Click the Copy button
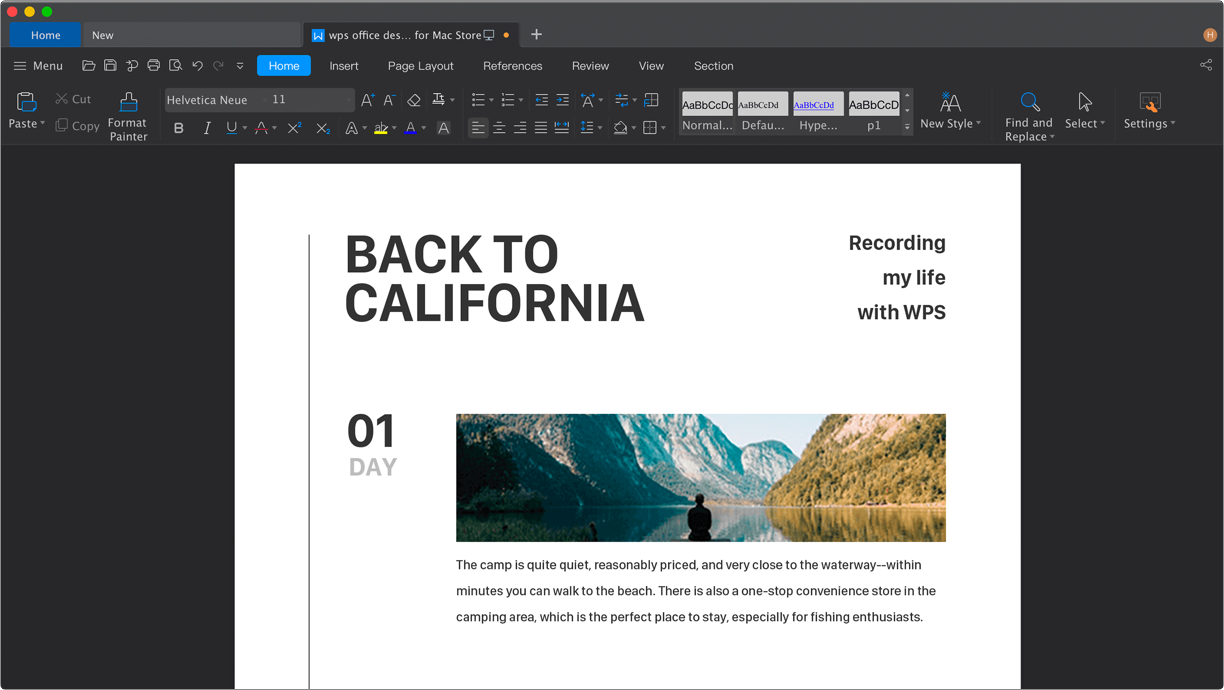1224x690 pixels. click(77, 125)
